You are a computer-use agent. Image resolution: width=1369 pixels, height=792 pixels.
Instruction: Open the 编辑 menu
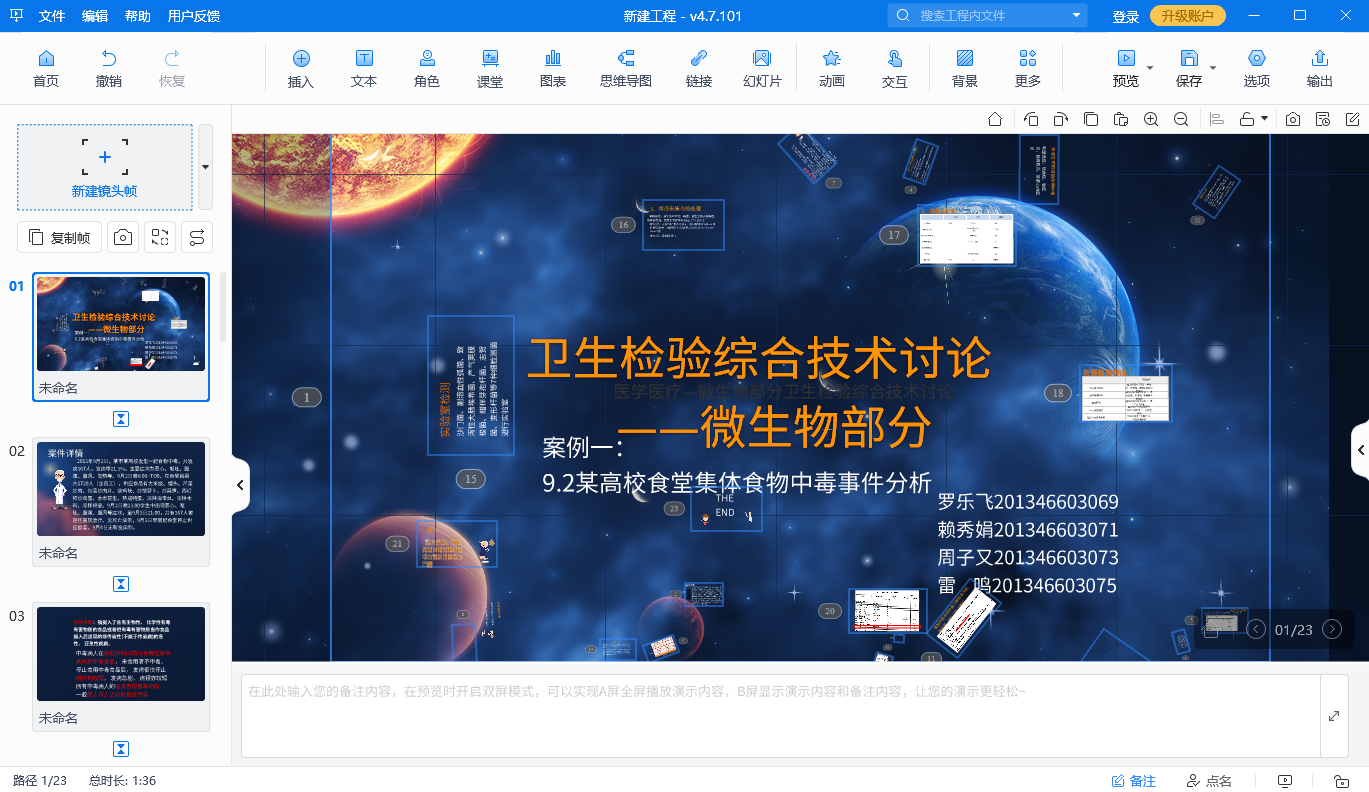[x=95, y=16]
